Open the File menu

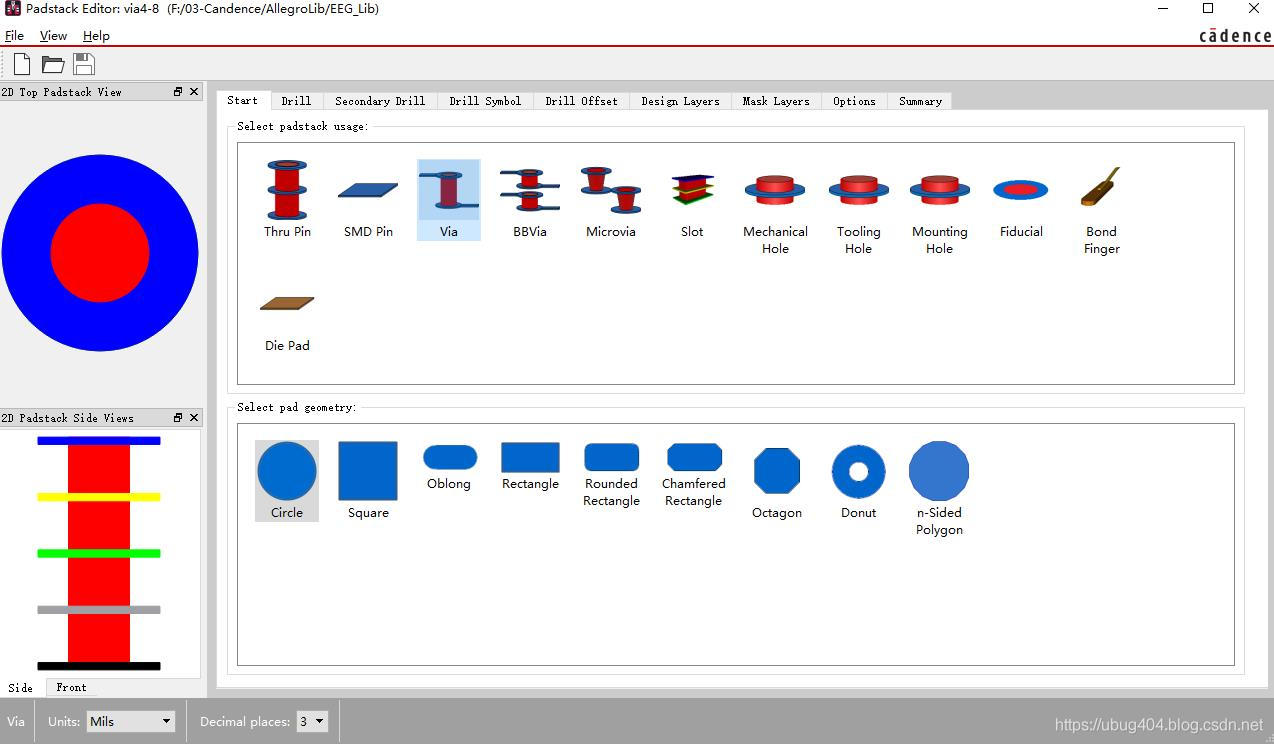14,35
